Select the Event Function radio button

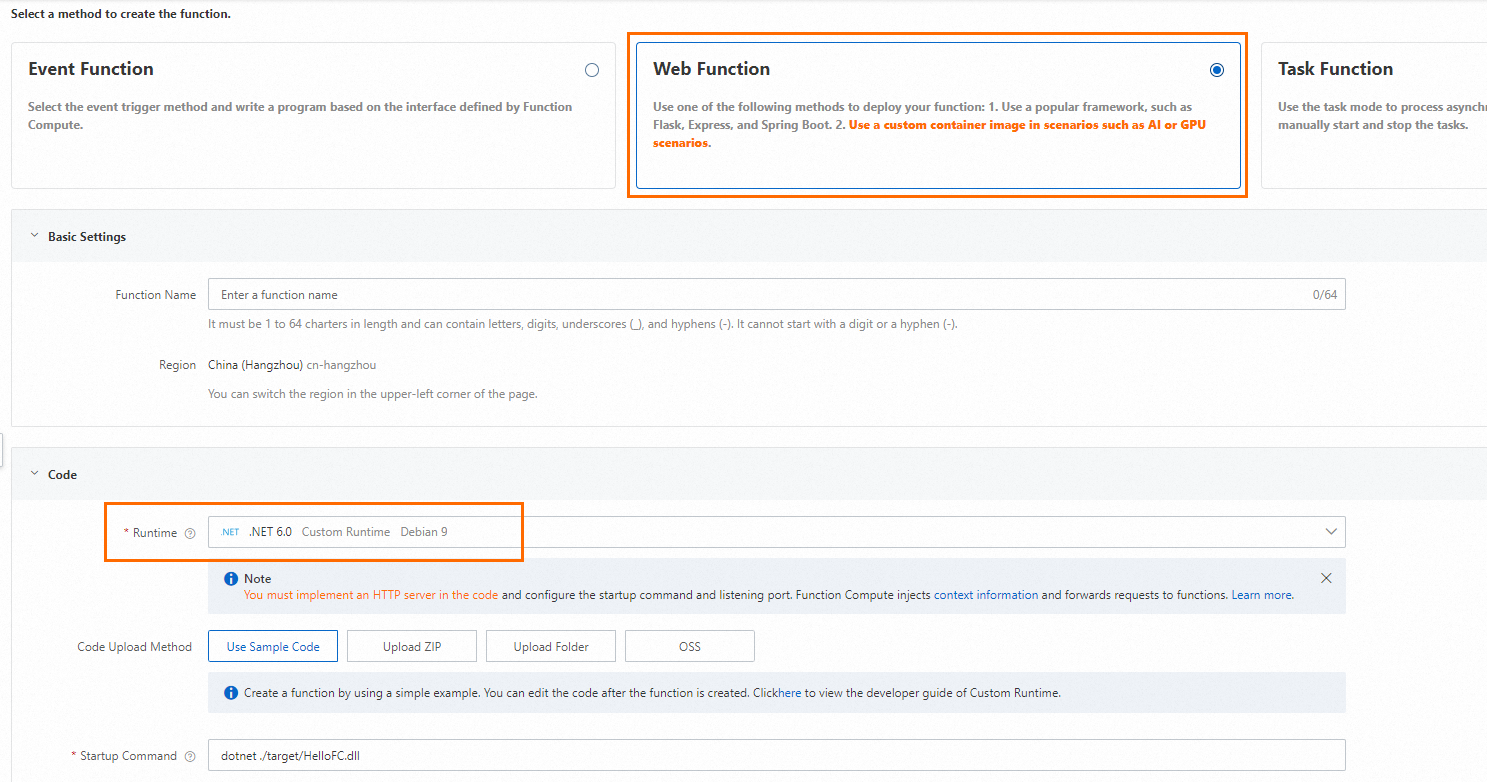coord(592,70)
